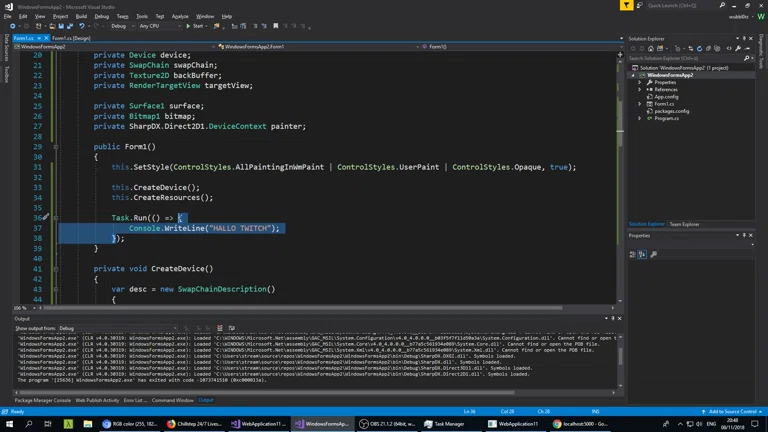
Task: Collapse the Form1() constructor at line 29
Action: [x=56, y=146]
